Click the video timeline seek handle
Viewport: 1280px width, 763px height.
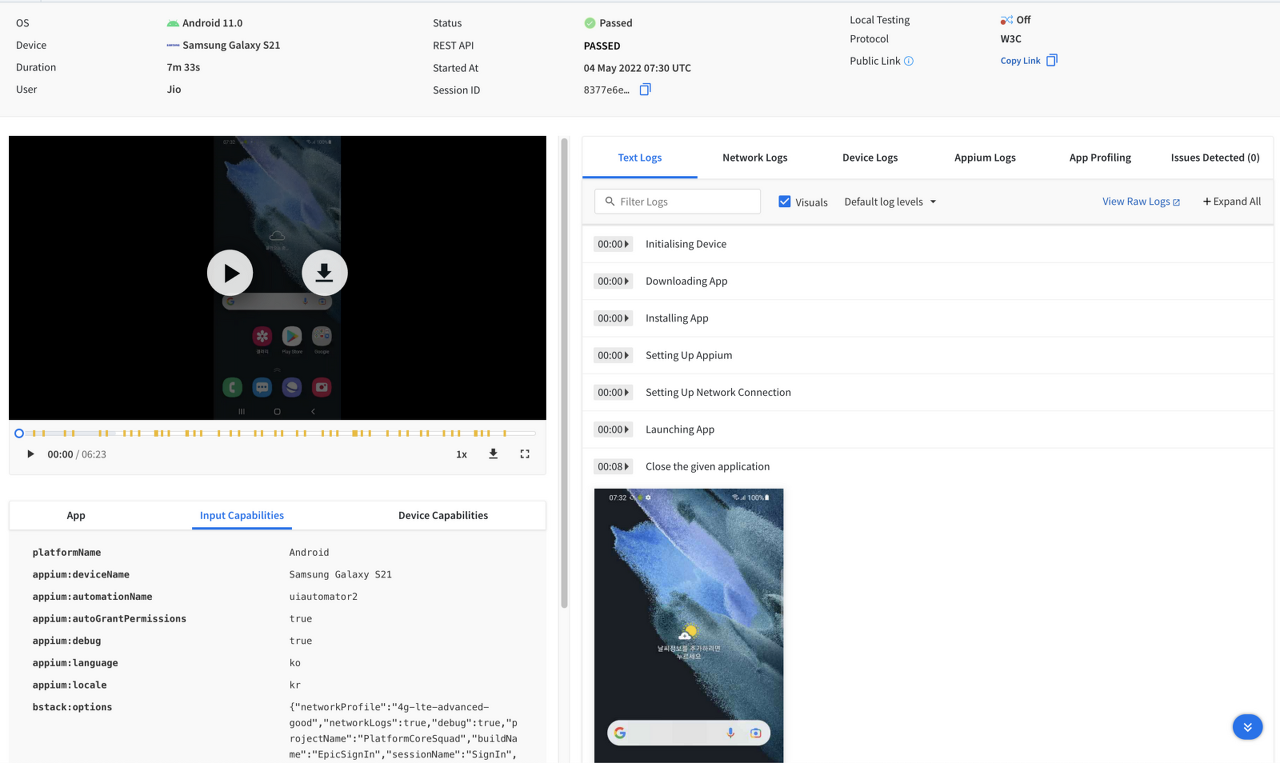tap(19, 433)
